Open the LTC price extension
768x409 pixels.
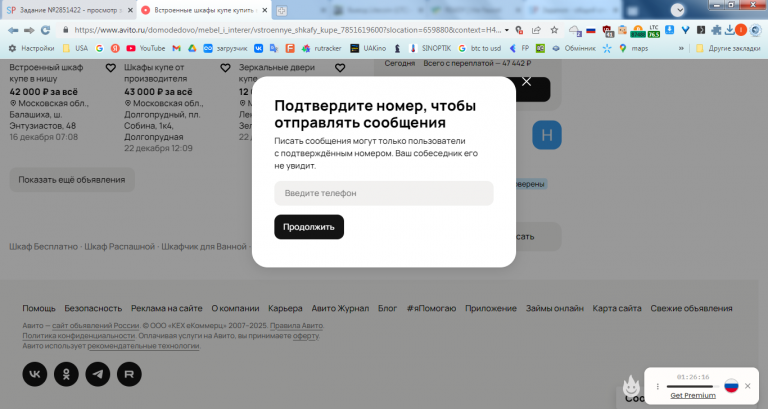[653, 31]
